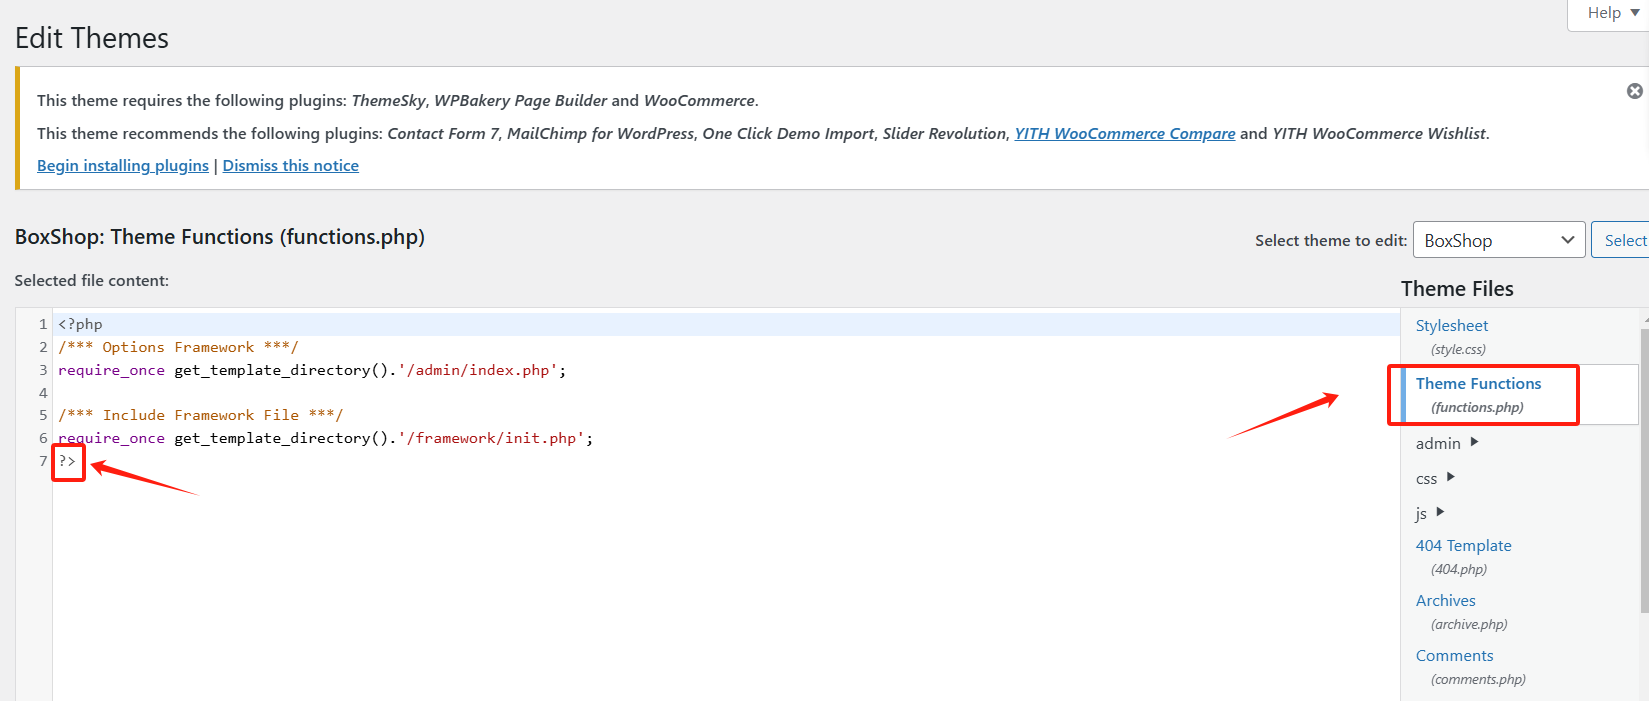Dismiss the plugin notice with X icon
This screenshot has height=701, width=1649.
(x=1634, y=91)
